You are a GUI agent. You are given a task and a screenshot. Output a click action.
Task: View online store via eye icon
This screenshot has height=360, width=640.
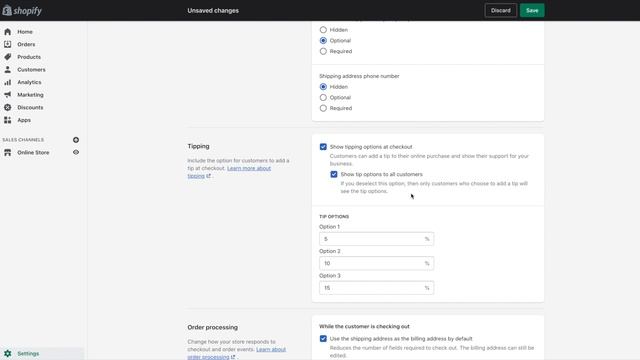[x=76, y=152]
